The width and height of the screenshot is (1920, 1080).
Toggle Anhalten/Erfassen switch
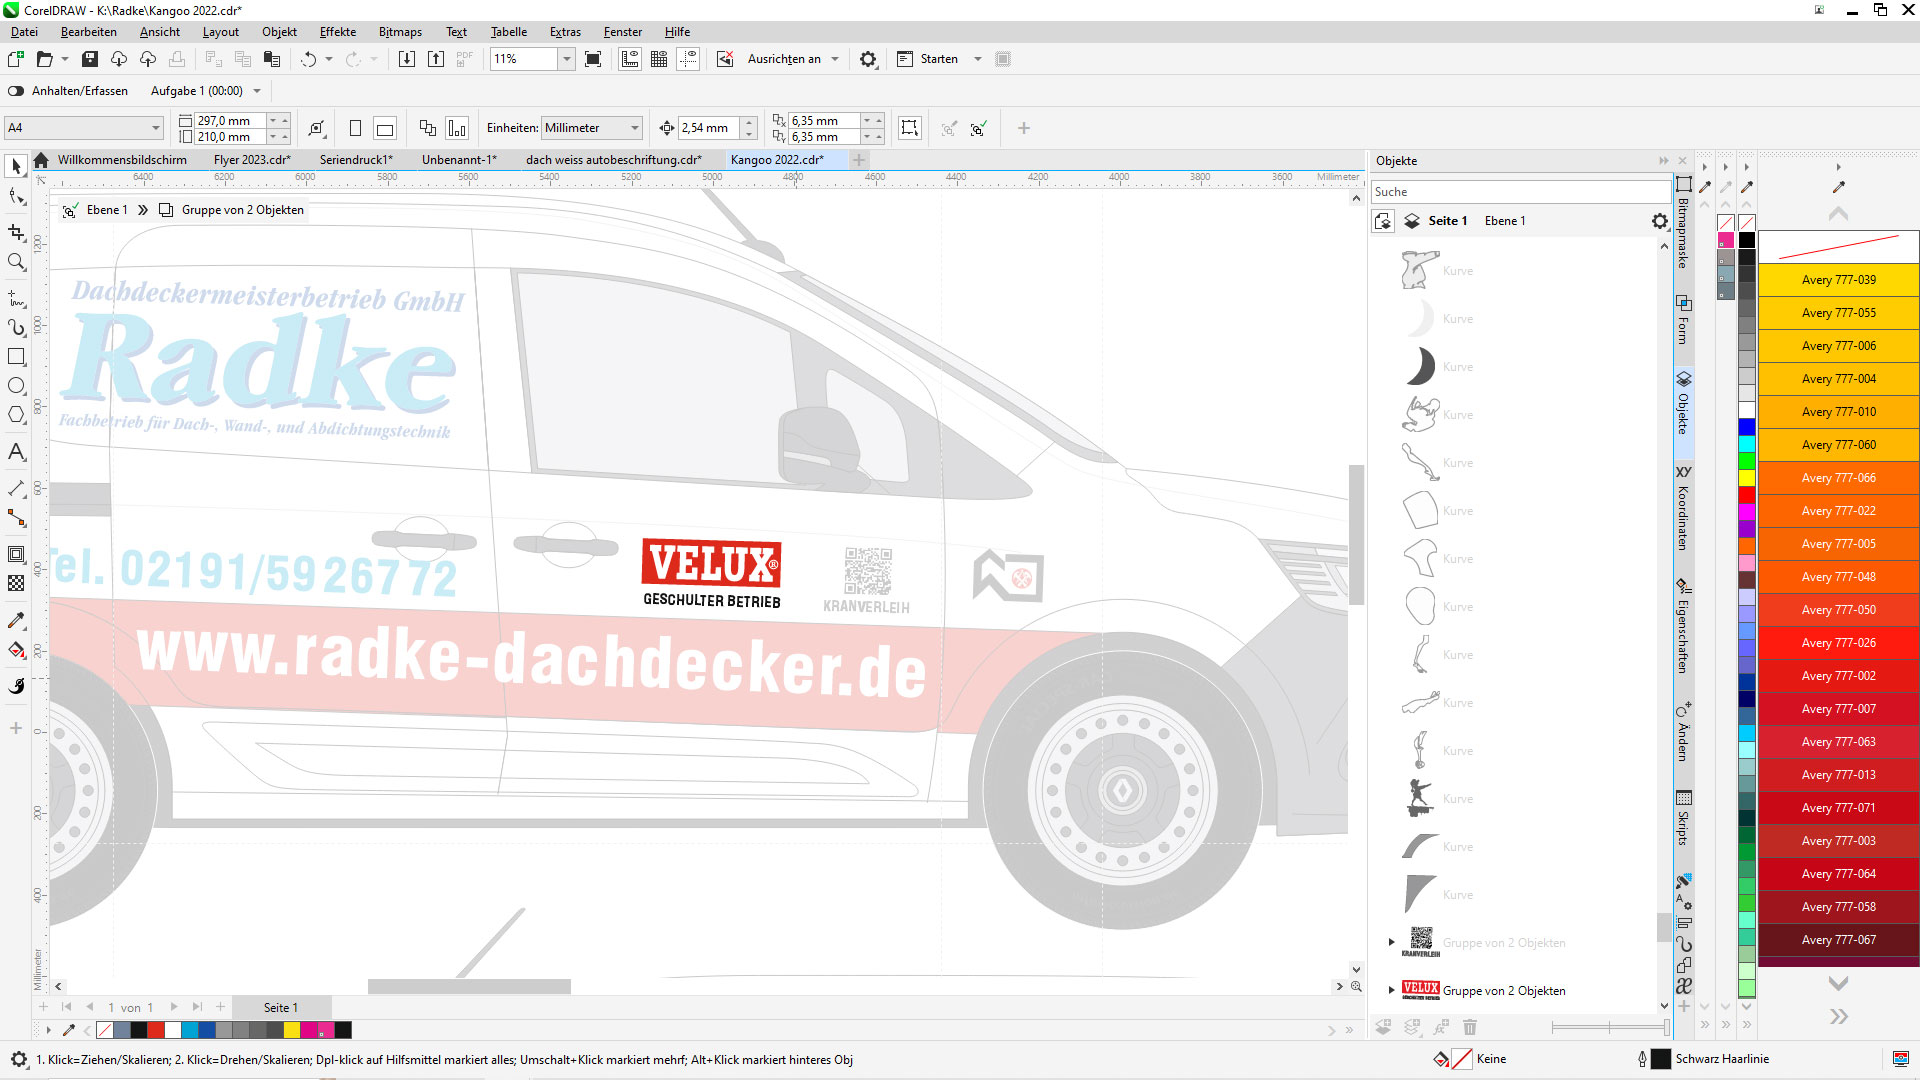coord(16,91)
